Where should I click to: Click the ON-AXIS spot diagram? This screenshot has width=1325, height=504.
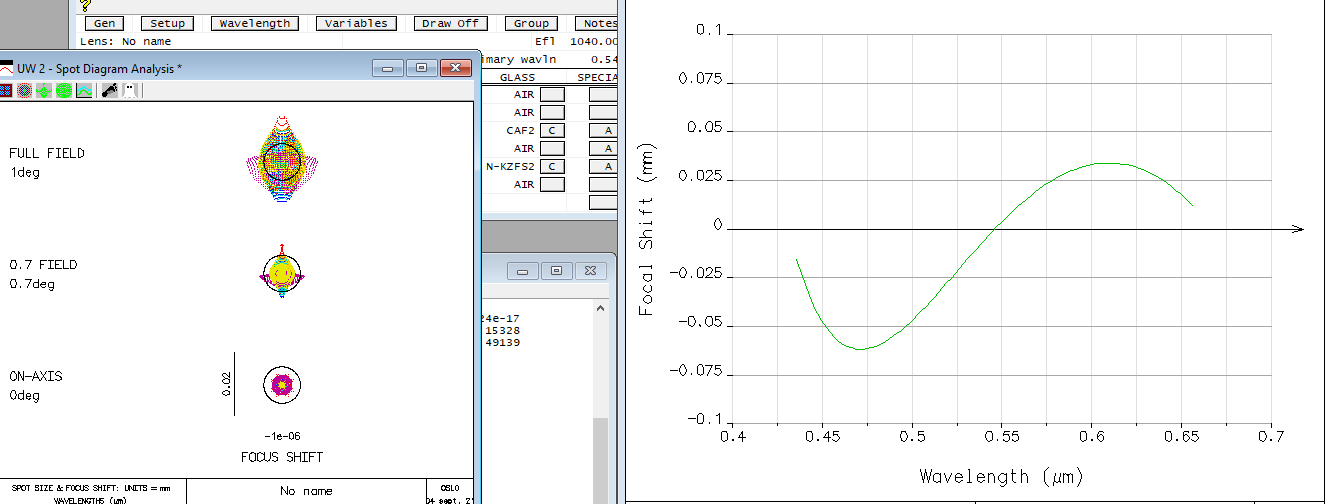282,384
